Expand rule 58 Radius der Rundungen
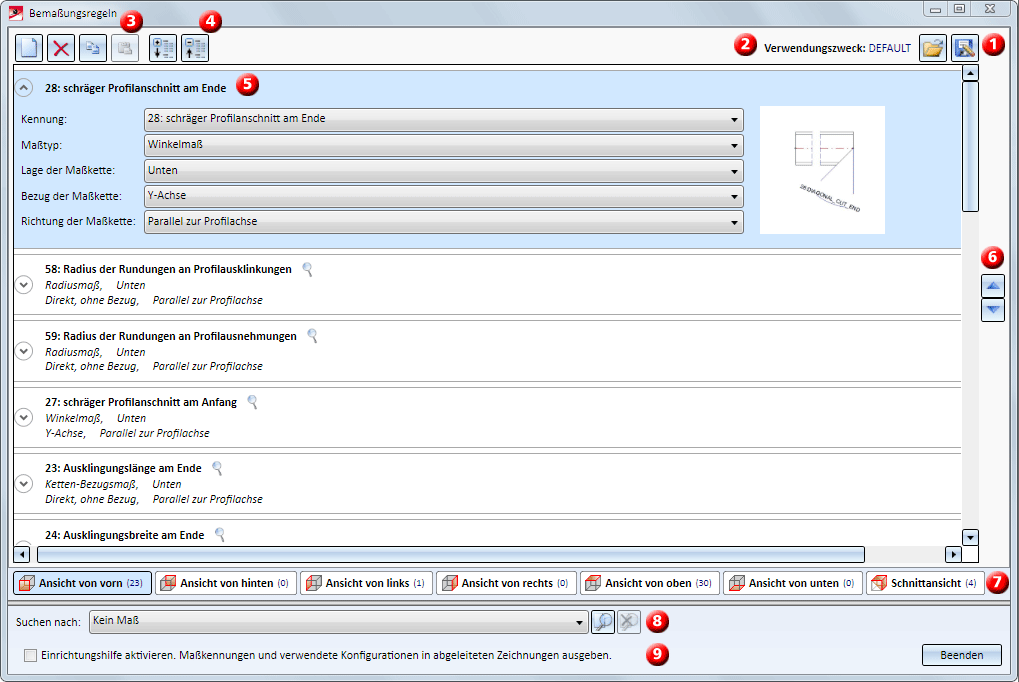Image resolution: width=1019 pixels, height=682 pixels. click(x=24, y=285)
